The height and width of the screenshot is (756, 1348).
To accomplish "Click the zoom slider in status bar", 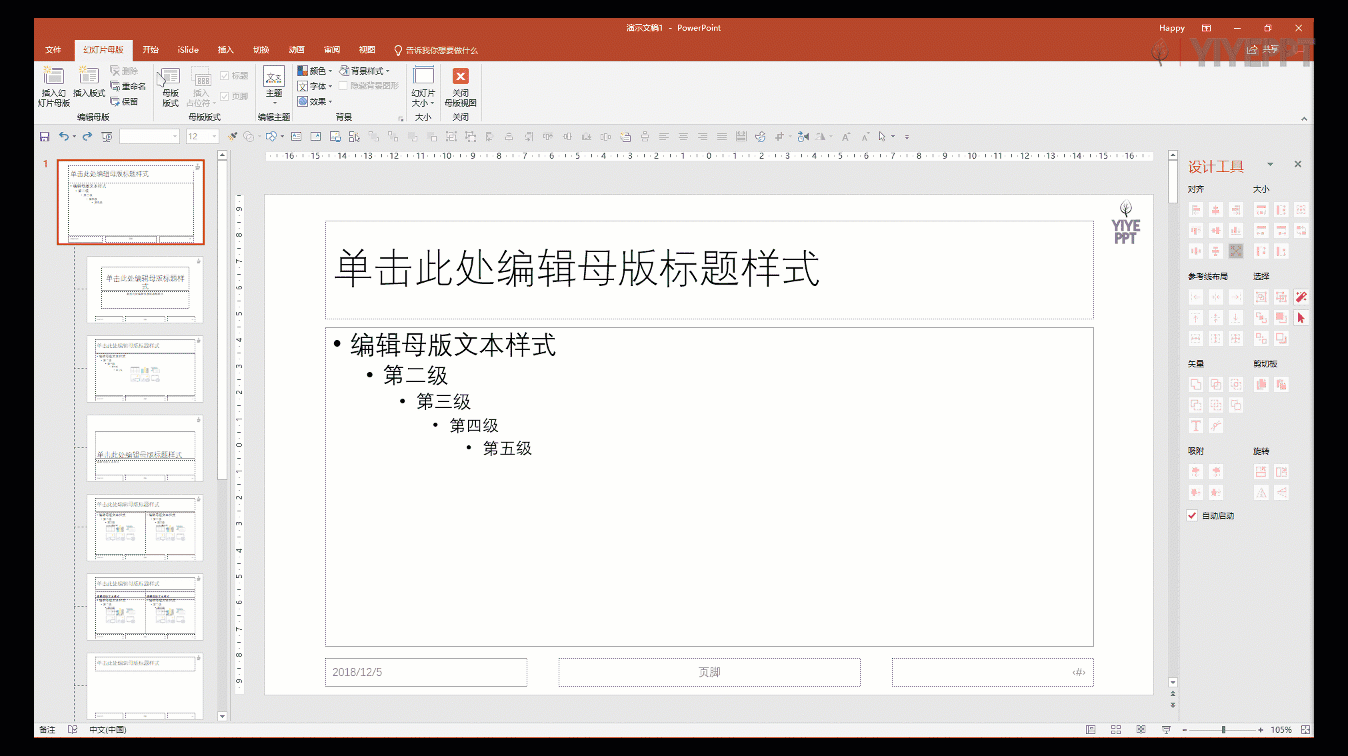I will click(1223, 730).
